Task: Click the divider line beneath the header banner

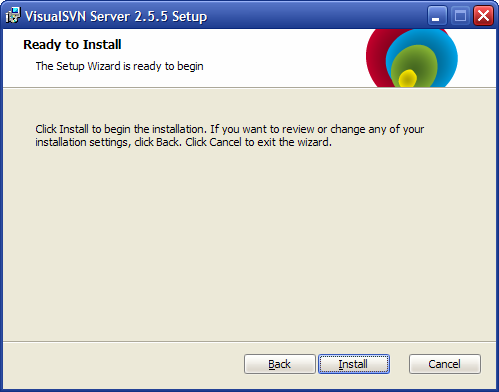Action: pos(249,88)
